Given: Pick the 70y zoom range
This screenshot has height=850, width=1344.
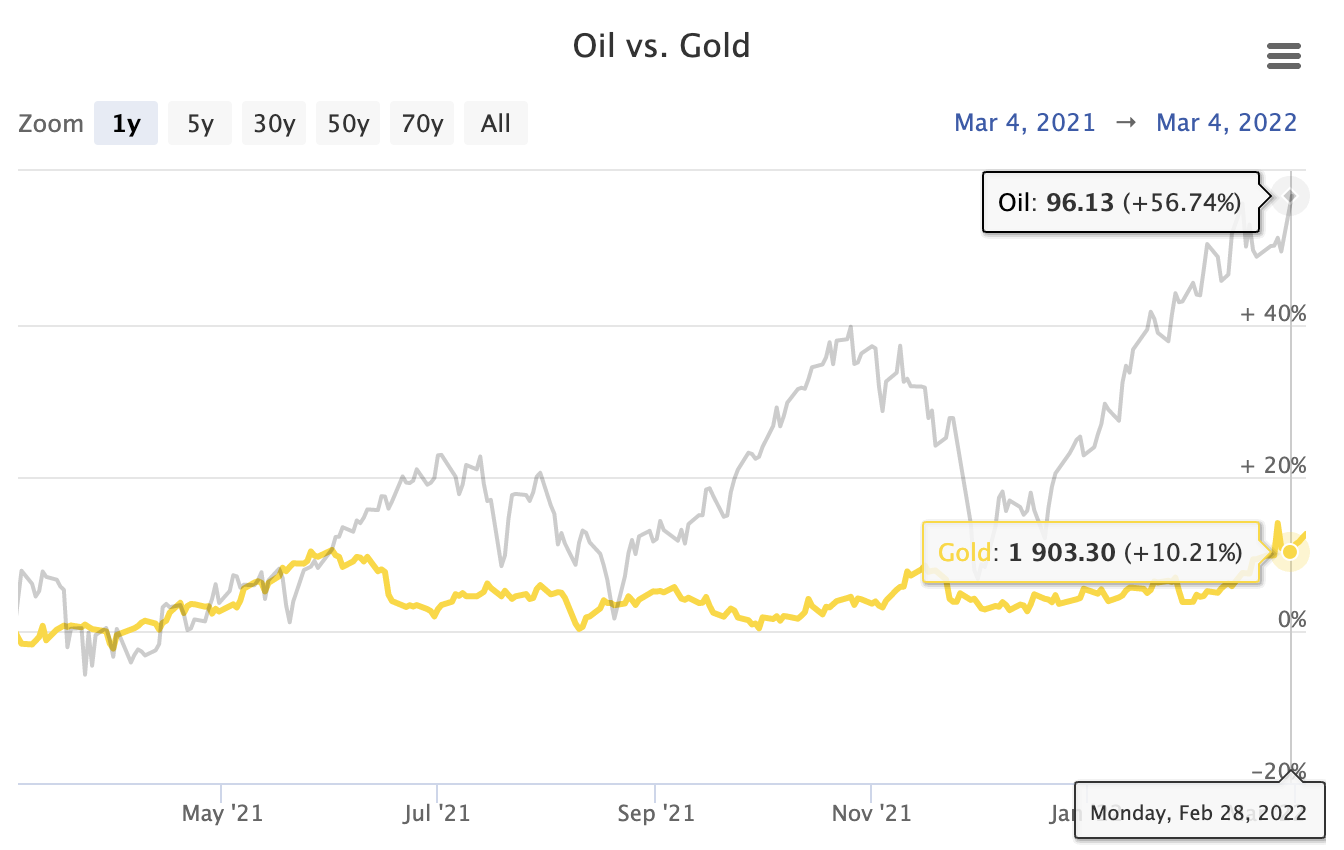Looking at the screenshot, I should (x=422, y=124).
